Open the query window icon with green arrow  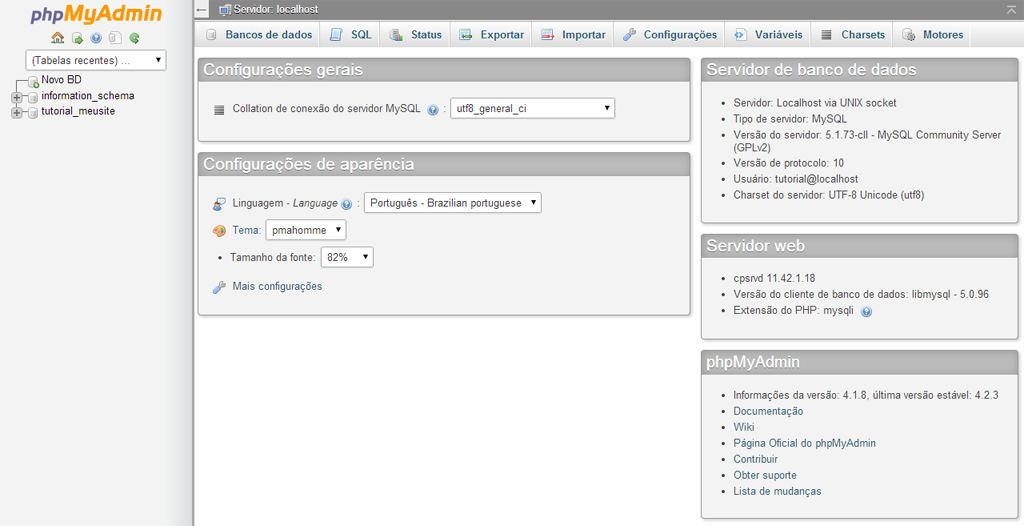tap(77, 38)
